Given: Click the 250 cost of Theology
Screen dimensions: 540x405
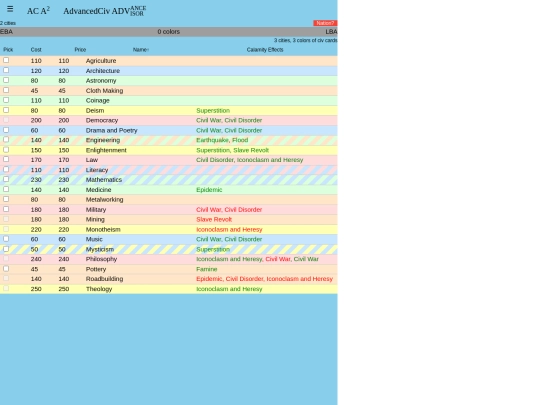Looking at the screenshot, I should (36, 289).
